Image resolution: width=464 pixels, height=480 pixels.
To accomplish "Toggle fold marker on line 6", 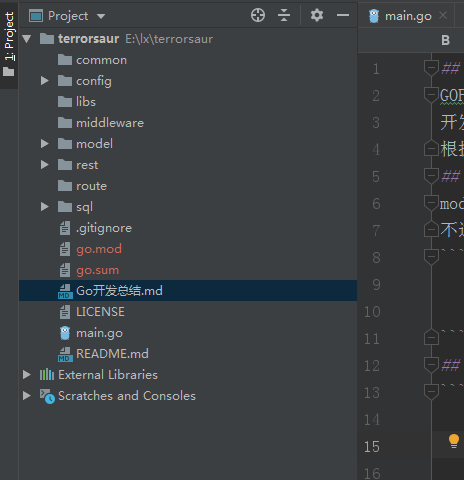I will coord(431,203).
